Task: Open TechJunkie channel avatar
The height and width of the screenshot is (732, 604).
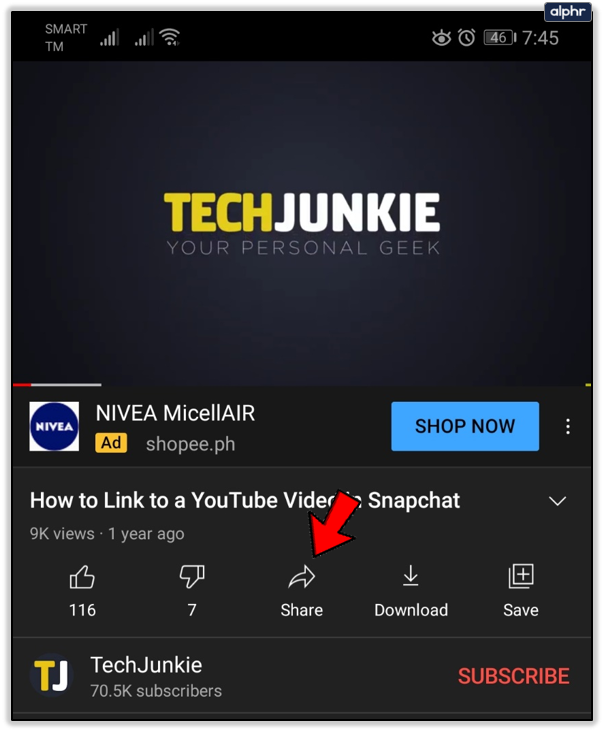Action: coord(52,675)
